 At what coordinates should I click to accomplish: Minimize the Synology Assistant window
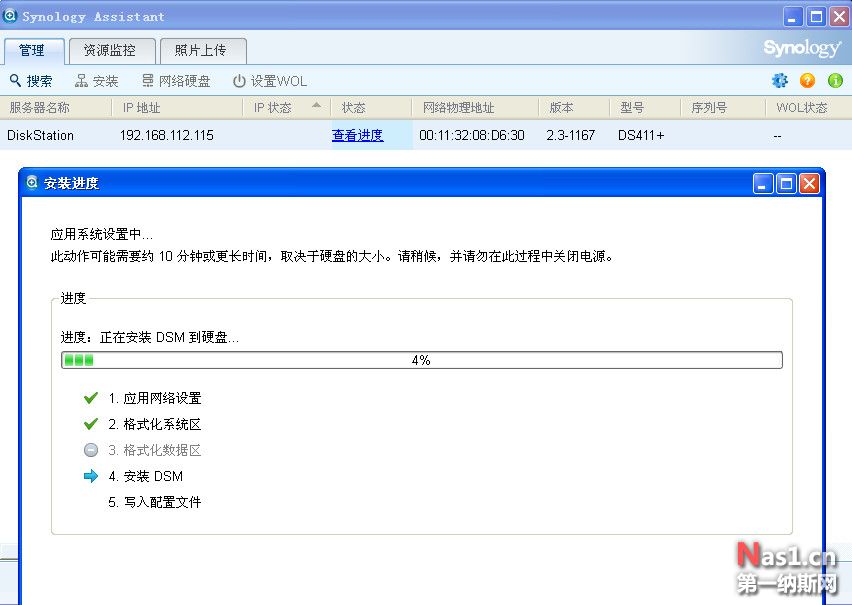click(x=793, y=17)
